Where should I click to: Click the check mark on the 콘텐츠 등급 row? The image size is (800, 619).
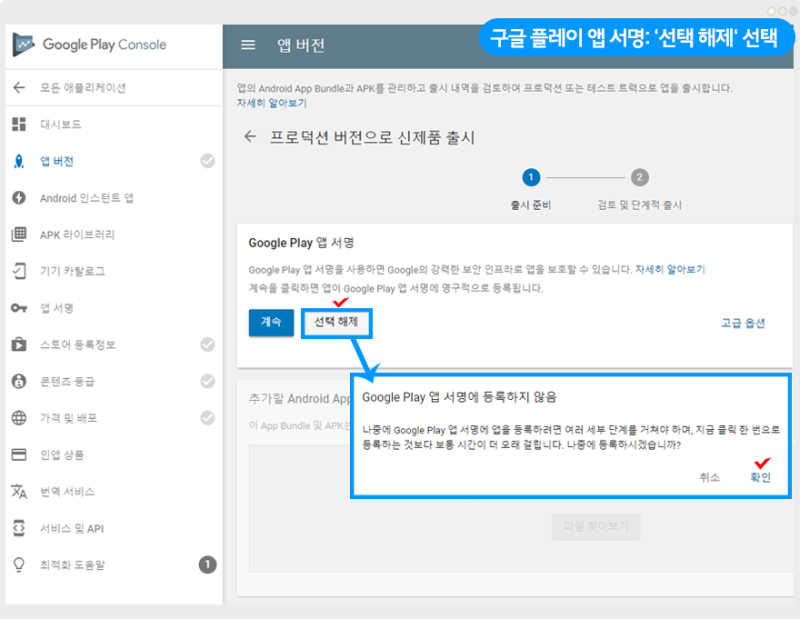[208, 381]
